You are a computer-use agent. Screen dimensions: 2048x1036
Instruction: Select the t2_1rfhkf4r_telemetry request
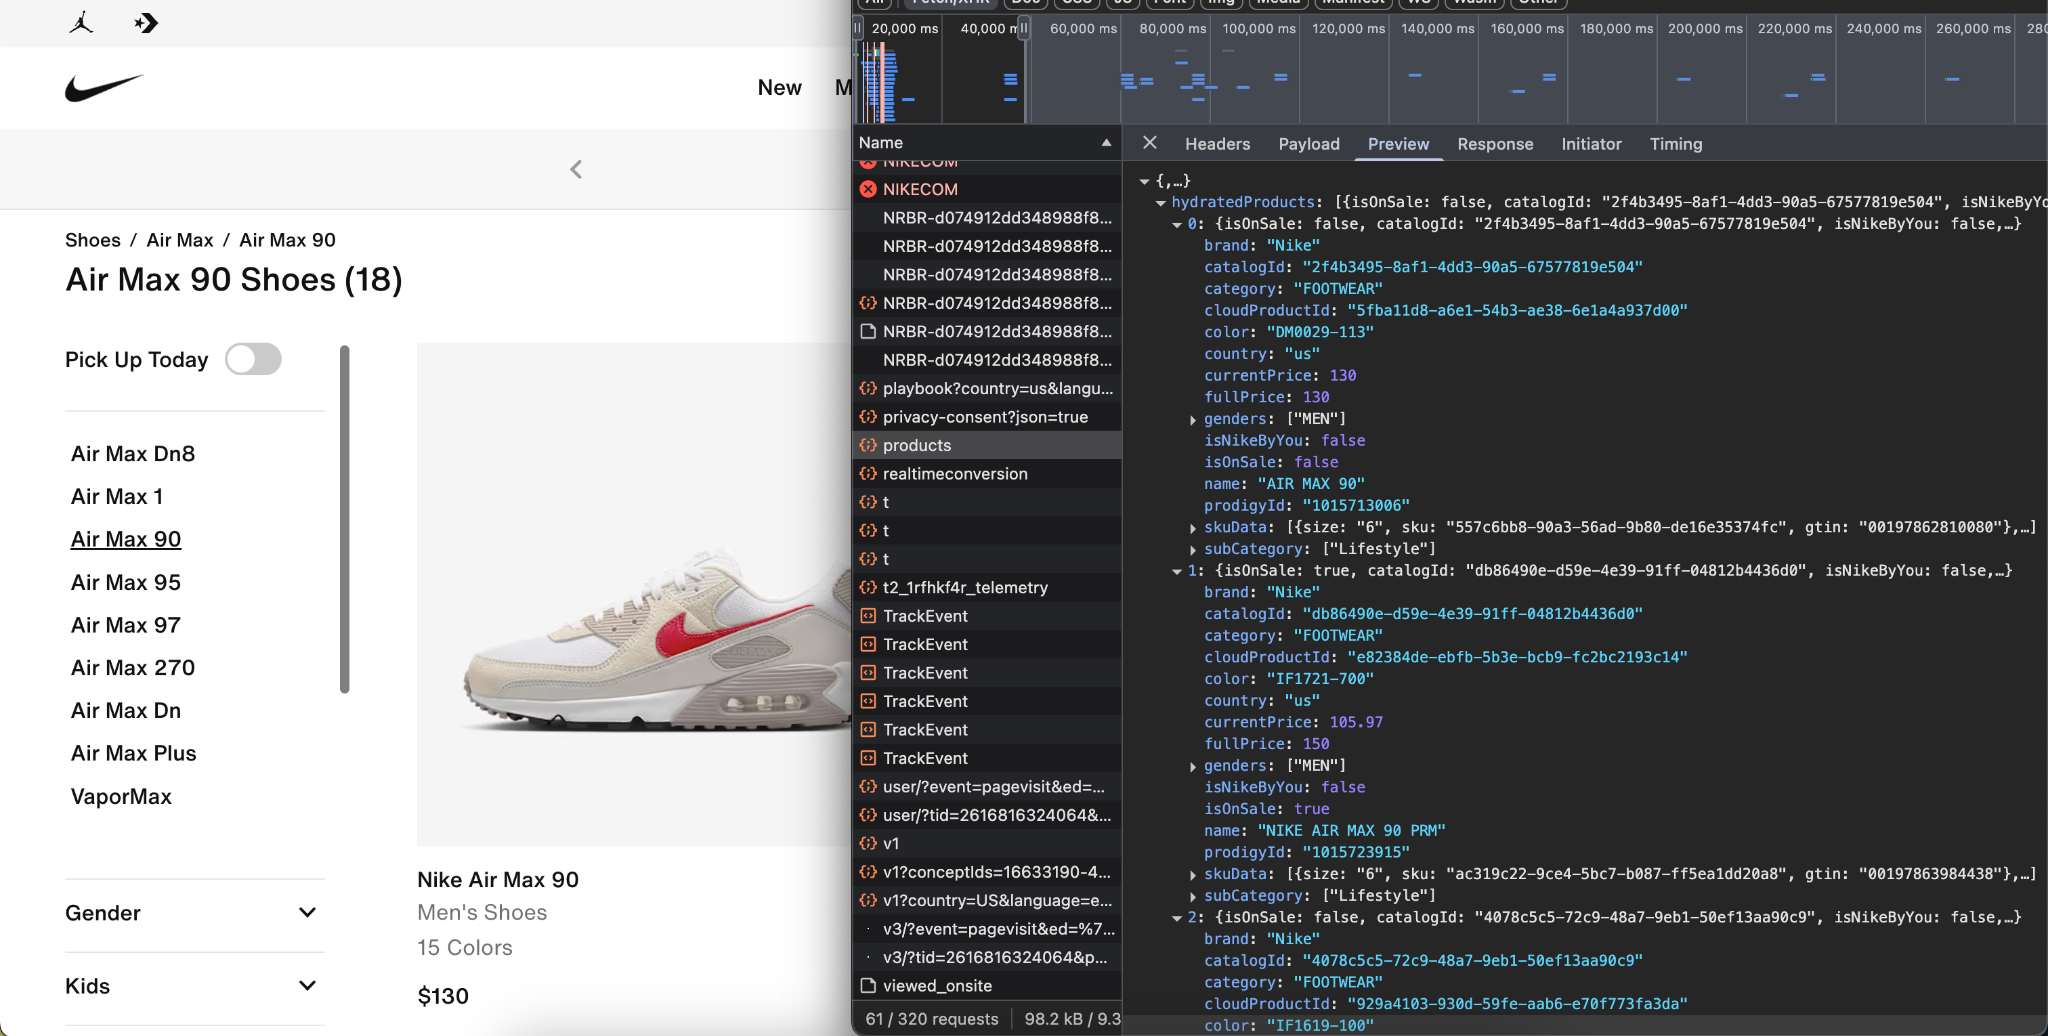(966, 587)
